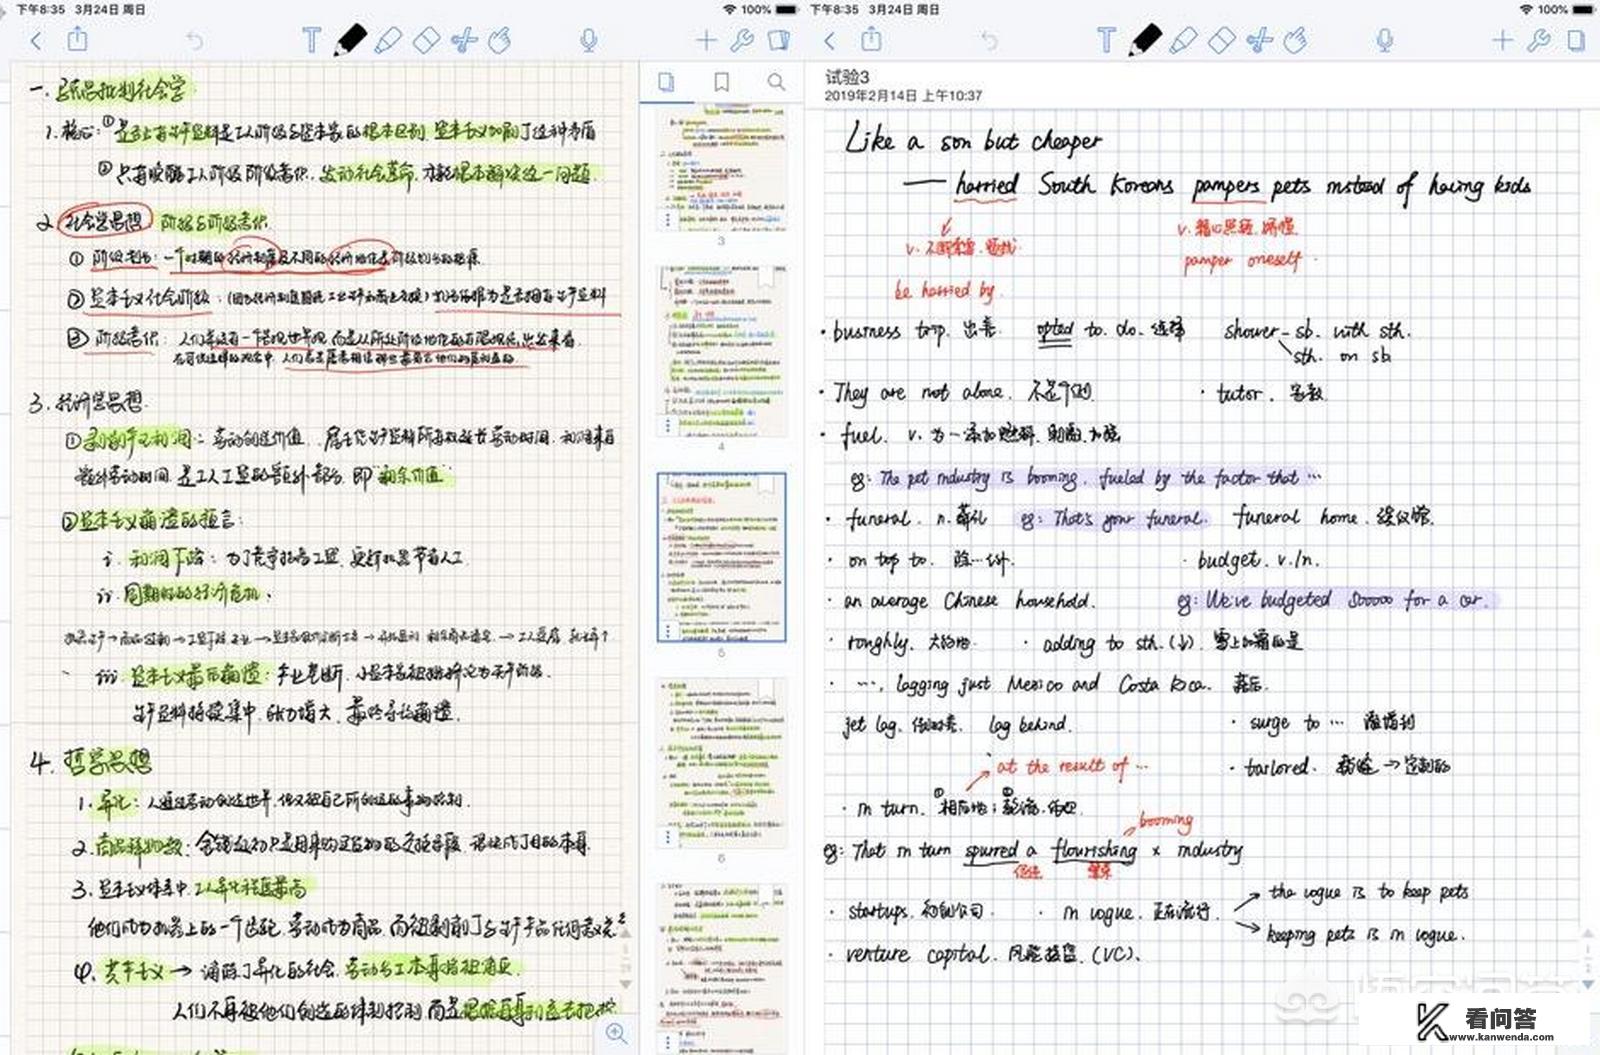1600x1055 pixels.
Task: Open share menu in left note
Action: (x=77, y=40)
